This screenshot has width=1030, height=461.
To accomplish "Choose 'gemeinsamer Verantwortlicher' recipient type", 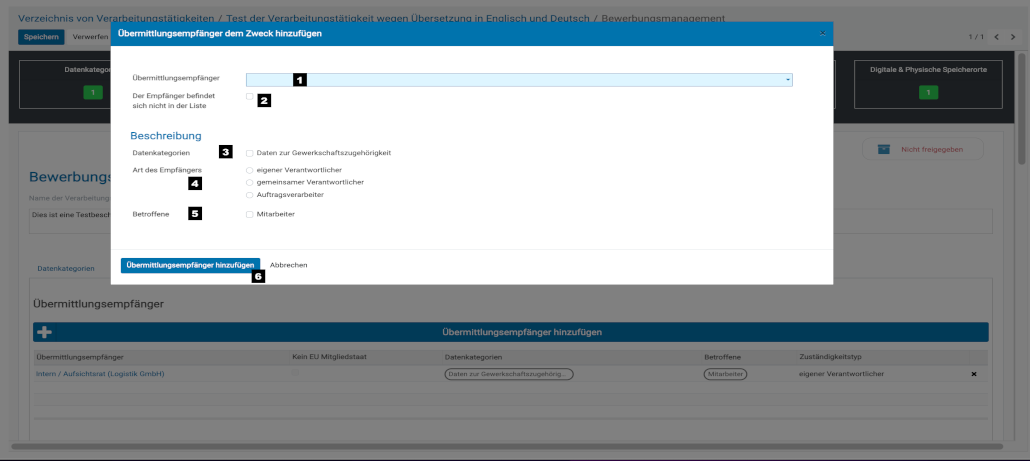I will [250, 183].
